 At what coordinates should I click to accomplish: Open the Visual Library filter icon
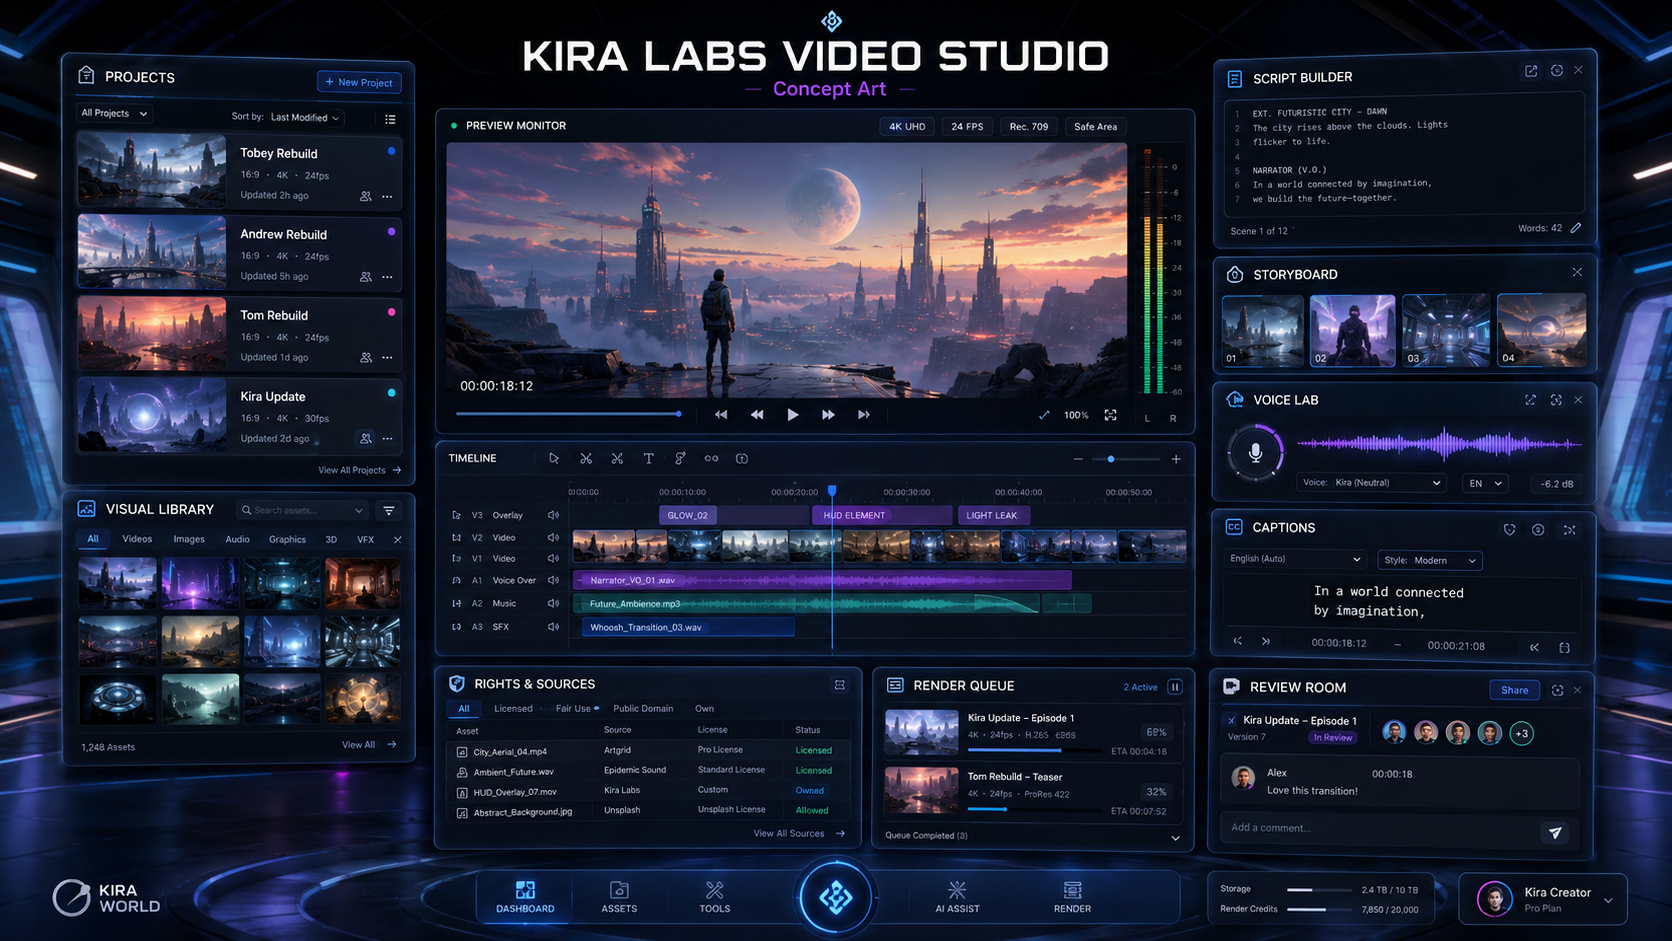click(x=389, y=510)
